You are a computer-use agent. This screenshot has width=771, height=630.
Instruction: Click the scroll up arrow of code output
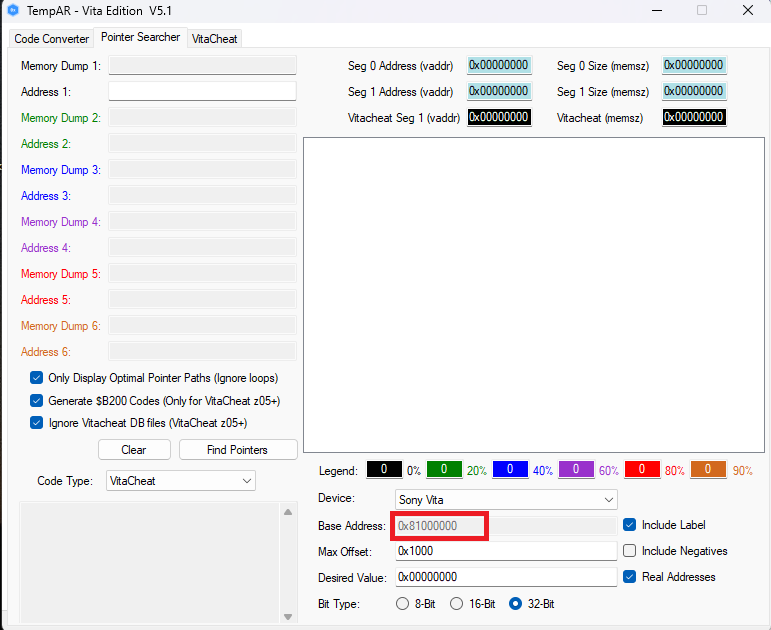coord(288,512)
